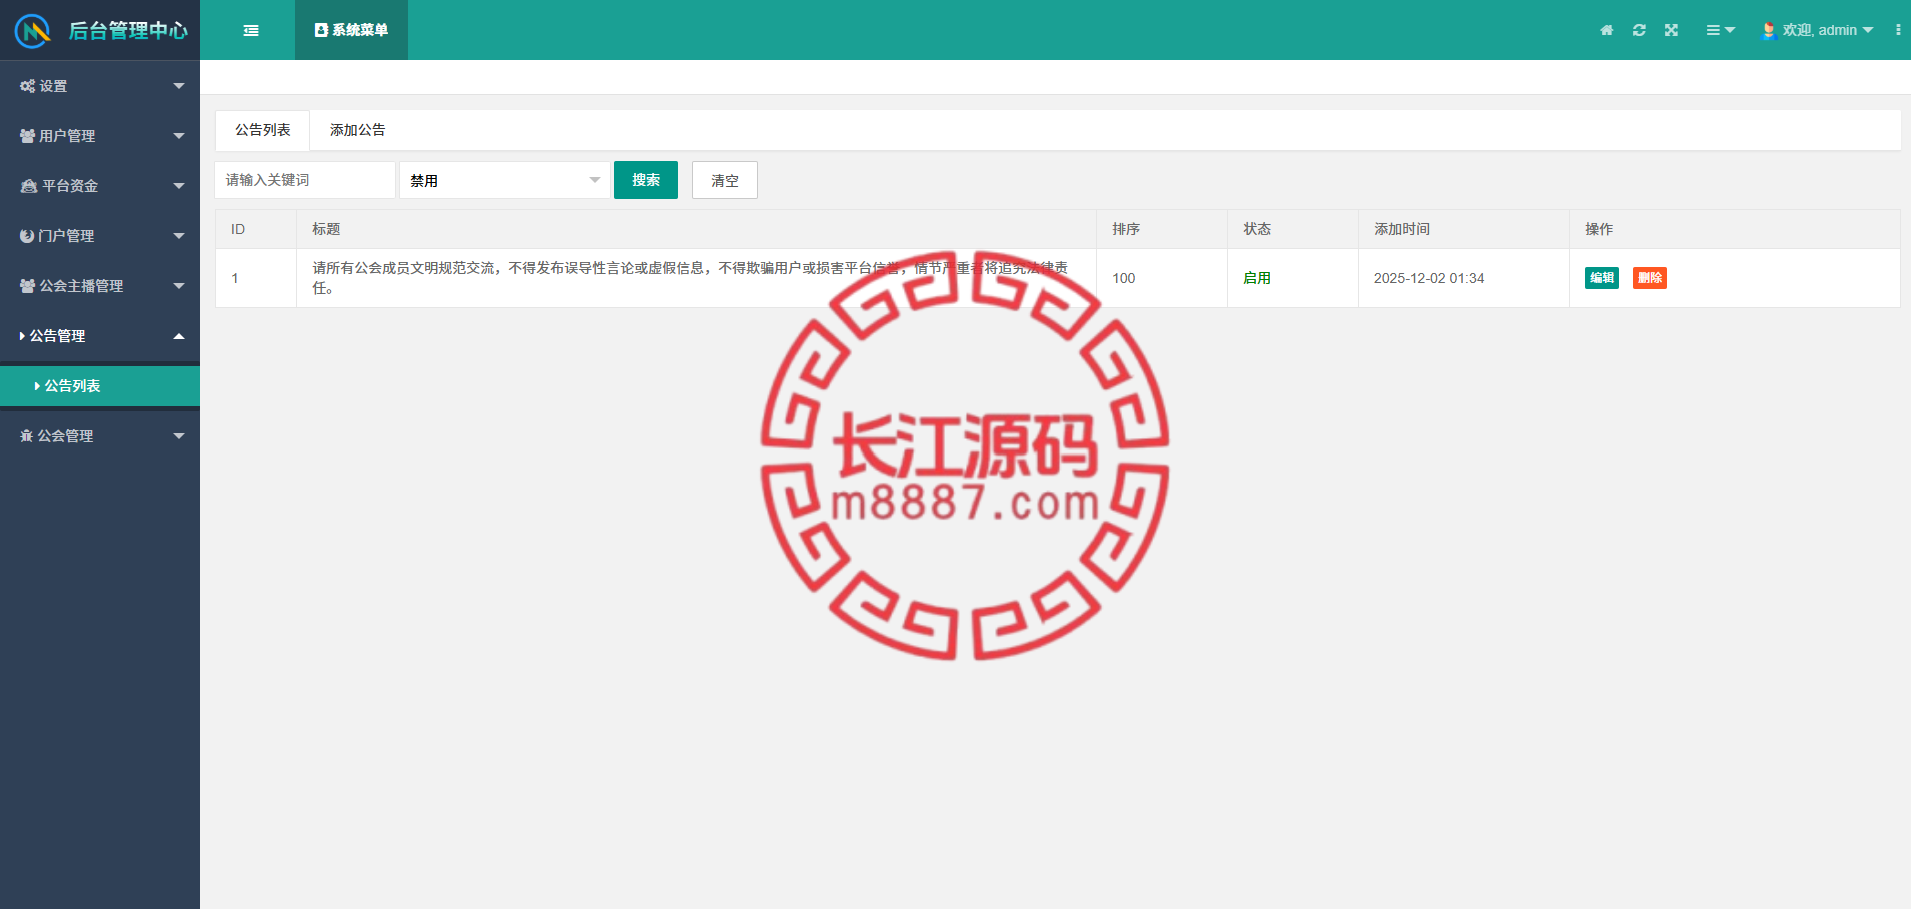Open the 门户管理 sidebar menu
This screenshot has width=1911, height=909.
pyautogui.click(x=100, y=236)
